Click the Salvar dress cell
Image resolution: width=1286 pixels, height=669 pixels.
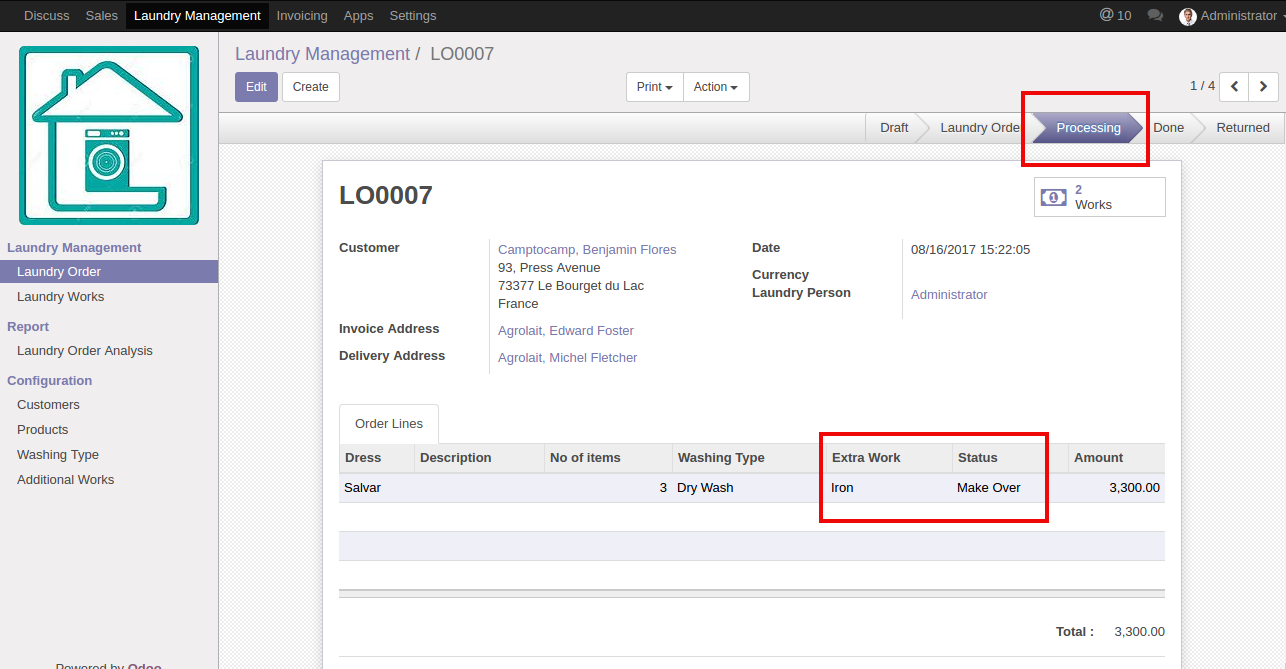click(x=377, y=488)
